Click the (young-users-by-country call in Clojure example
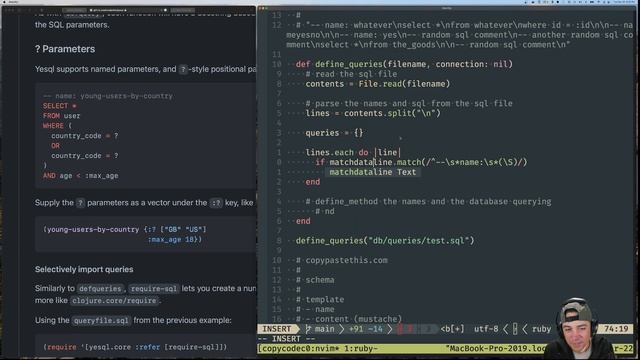The height and width of the screenshot is (360, 640). 91,229
